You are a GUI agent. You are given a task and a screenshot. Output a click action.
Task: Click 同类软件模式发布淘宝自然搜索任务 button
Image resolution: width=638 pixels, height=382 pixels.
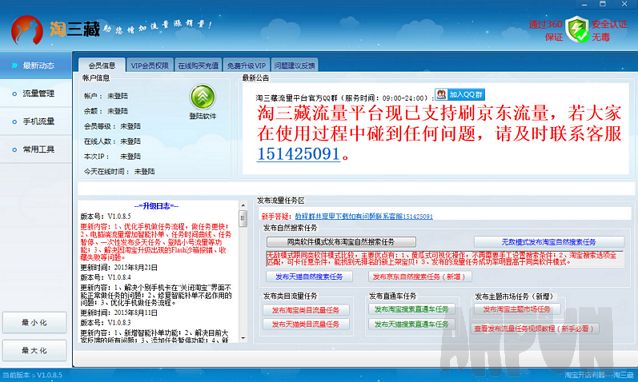pos(341,242)
